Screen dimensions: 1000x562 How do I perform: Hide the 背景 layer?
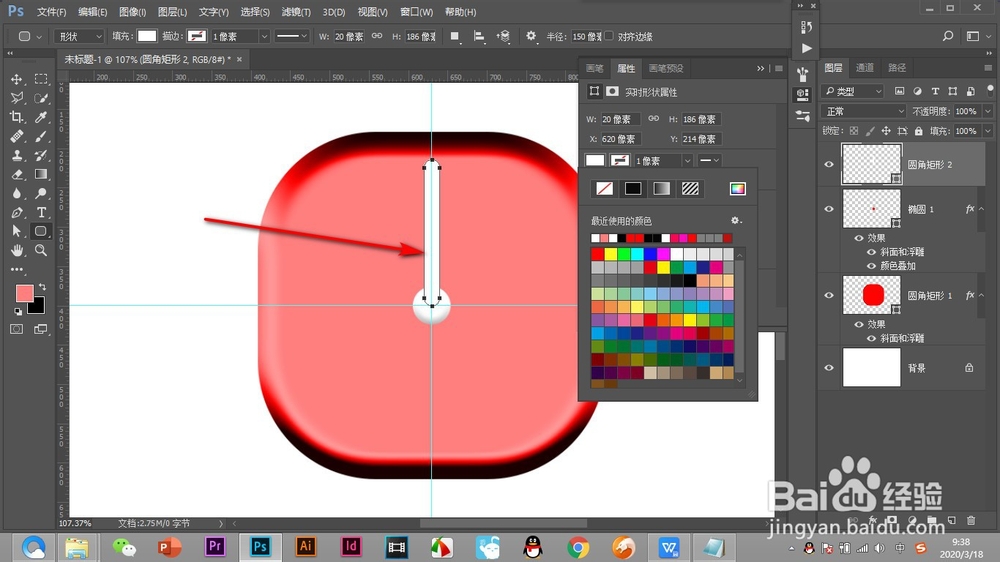(x=829, y=368)
